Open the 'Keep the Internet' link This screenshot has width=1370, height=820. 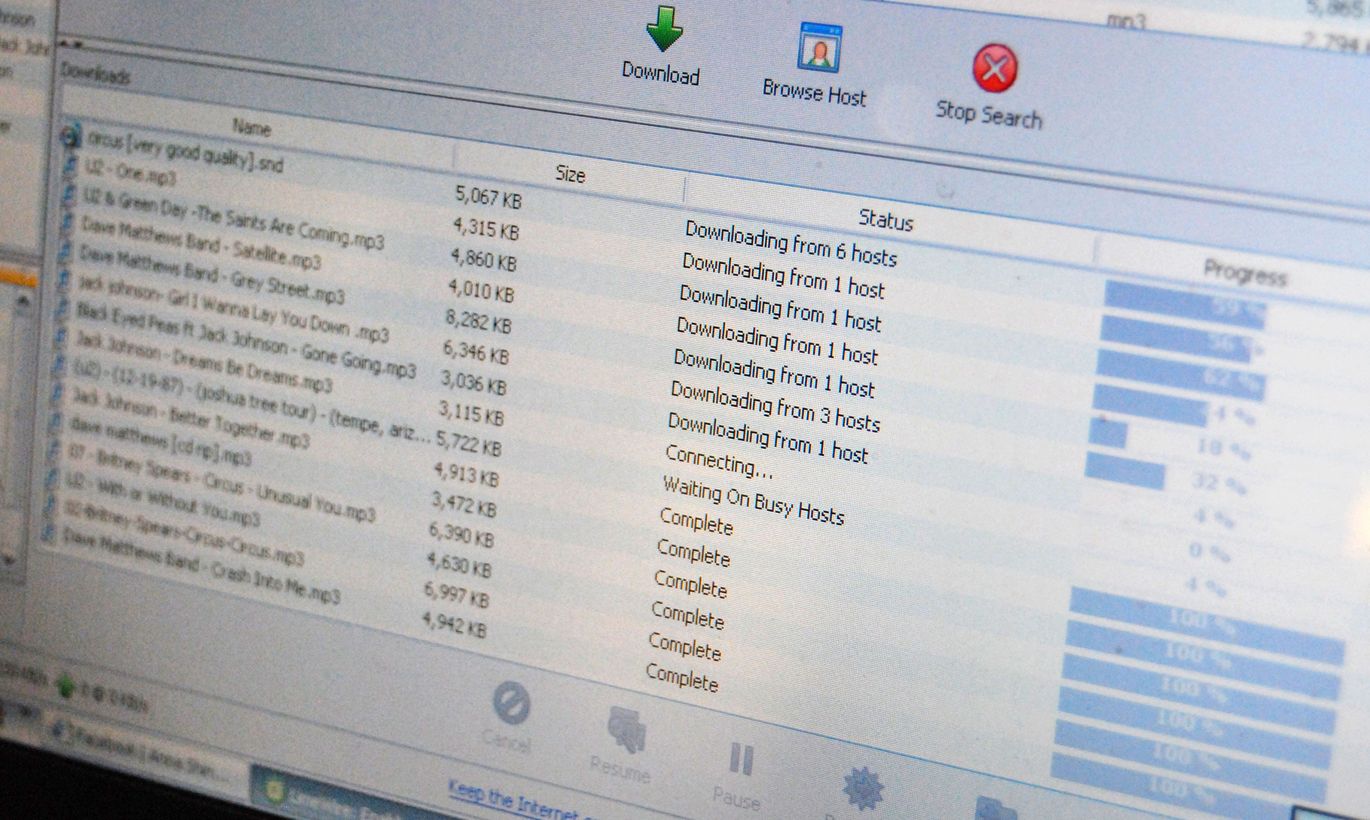click(515, 801)
